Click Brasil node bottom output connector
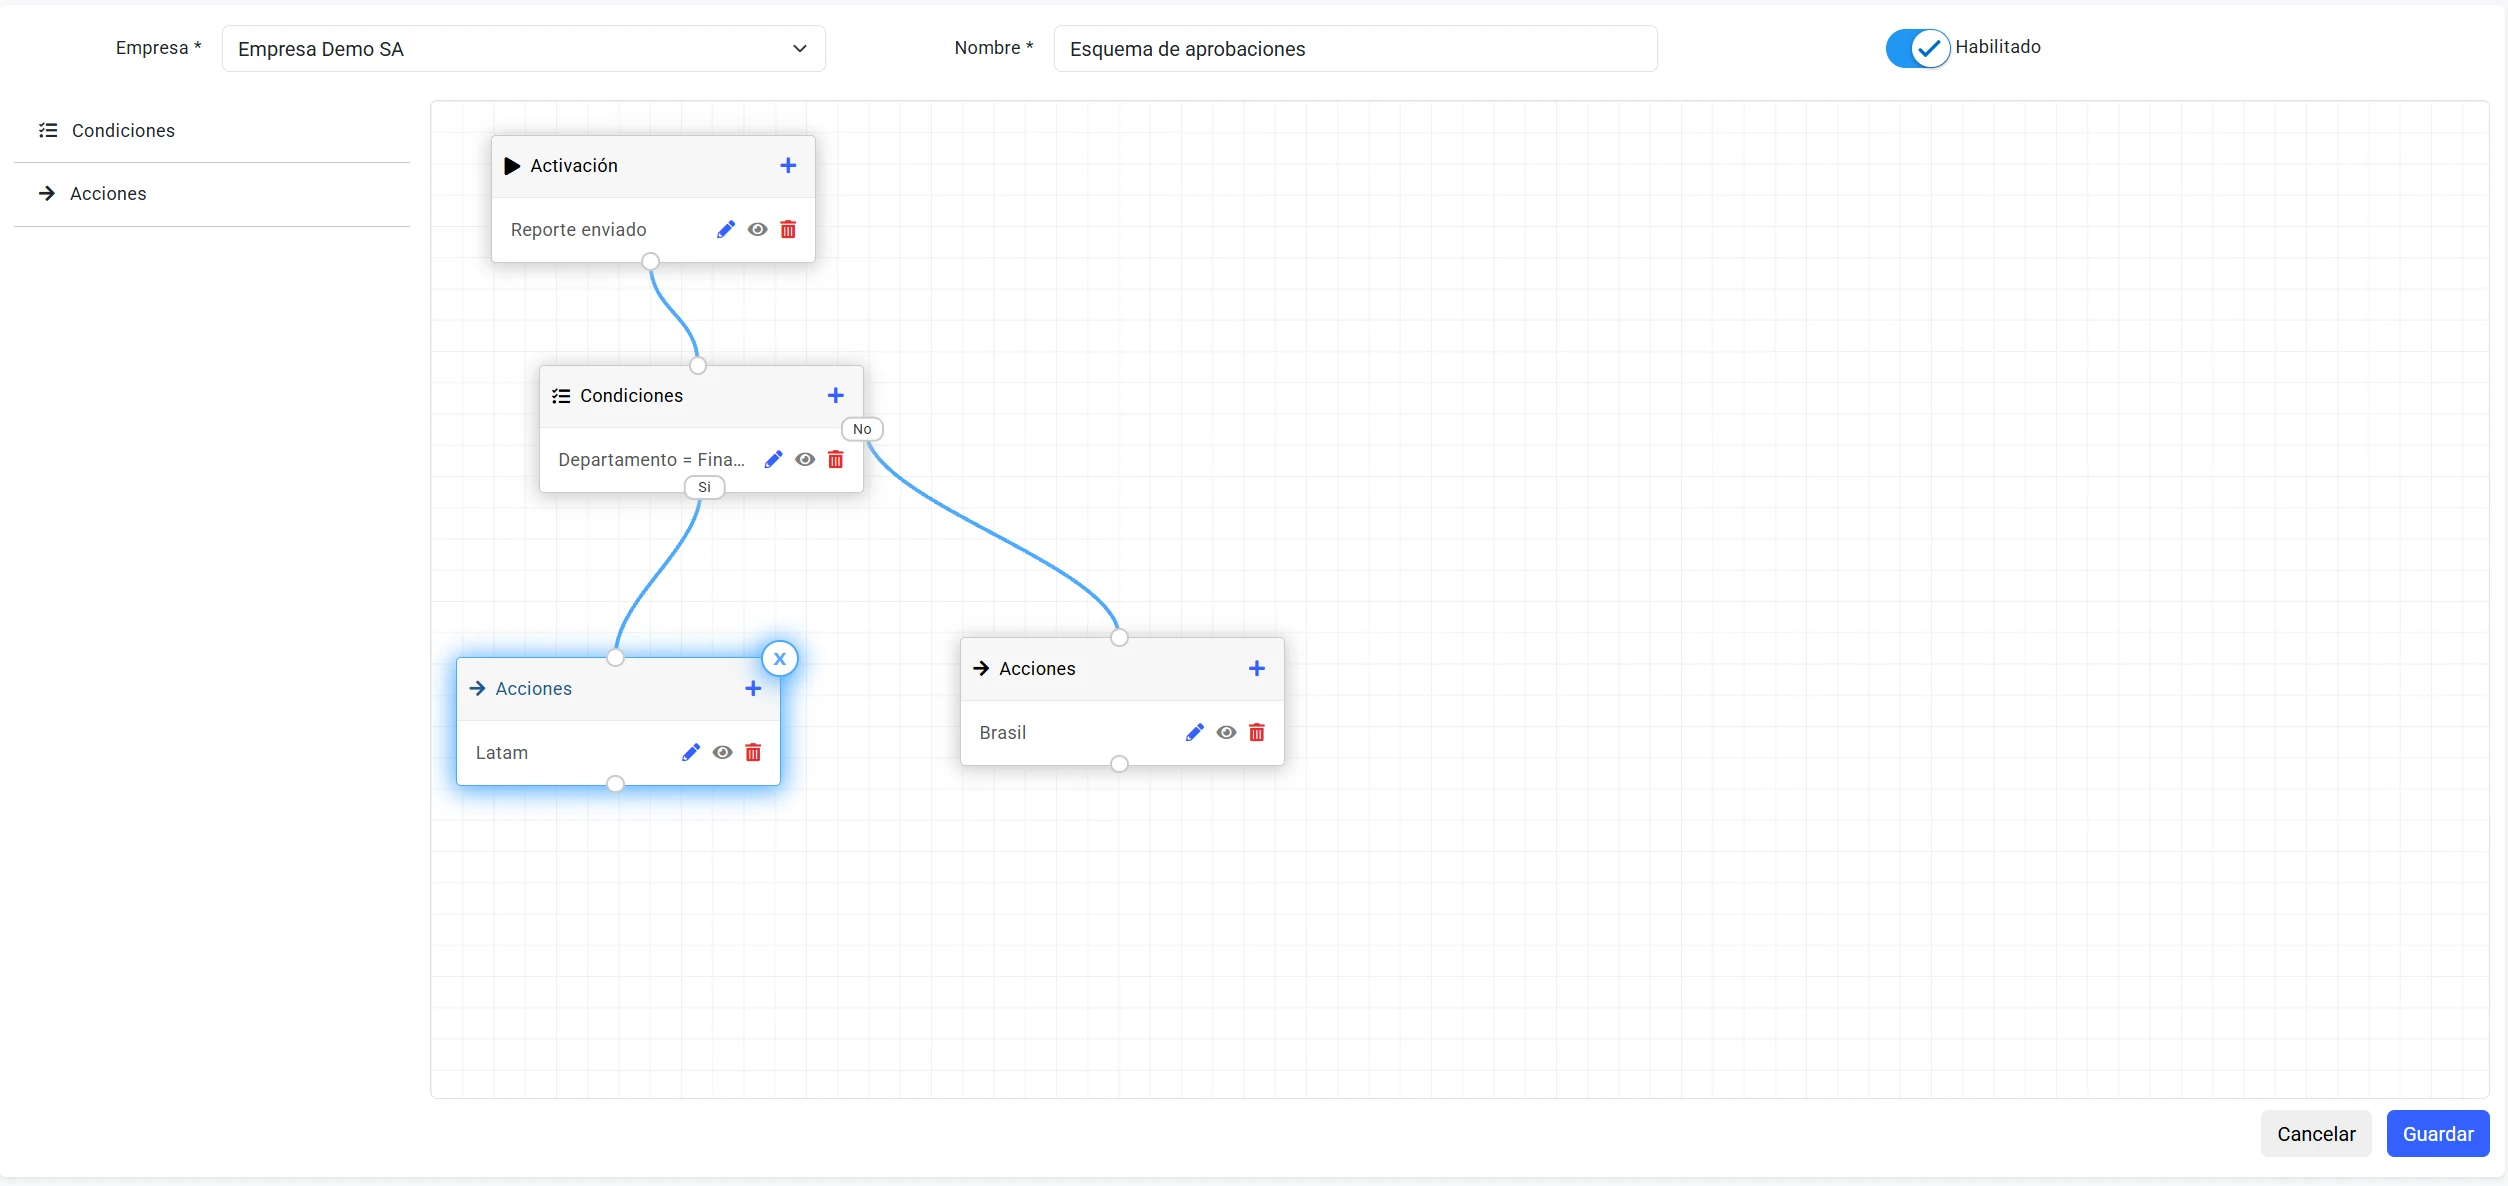Image resolution: width=2508 pixels, height=1186 pixels. [x=1120, y=764]
